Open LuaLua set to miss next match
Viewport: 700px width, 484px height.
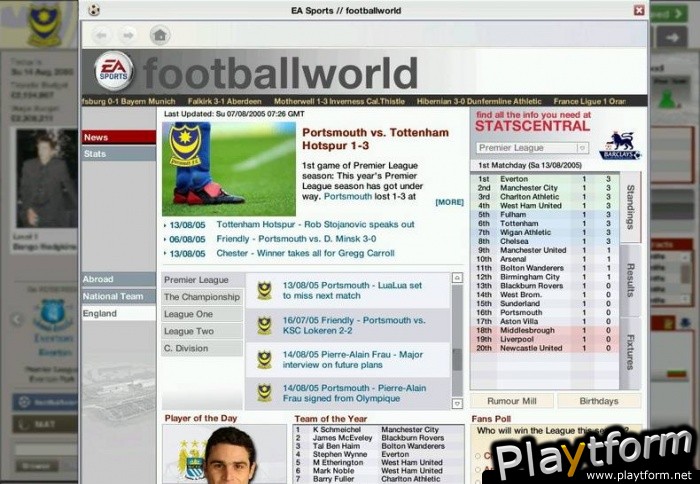pyautogui.click(x=352, y=290)
